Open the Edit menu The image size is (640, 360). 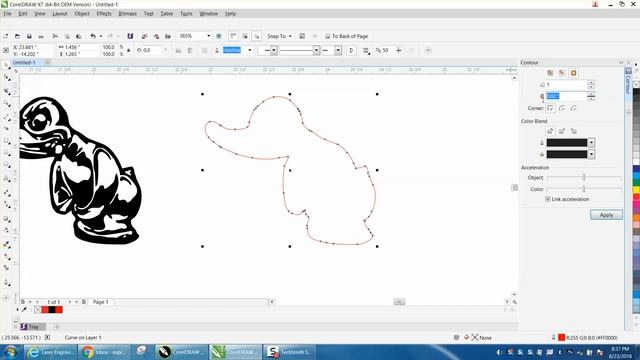(23, 13)
